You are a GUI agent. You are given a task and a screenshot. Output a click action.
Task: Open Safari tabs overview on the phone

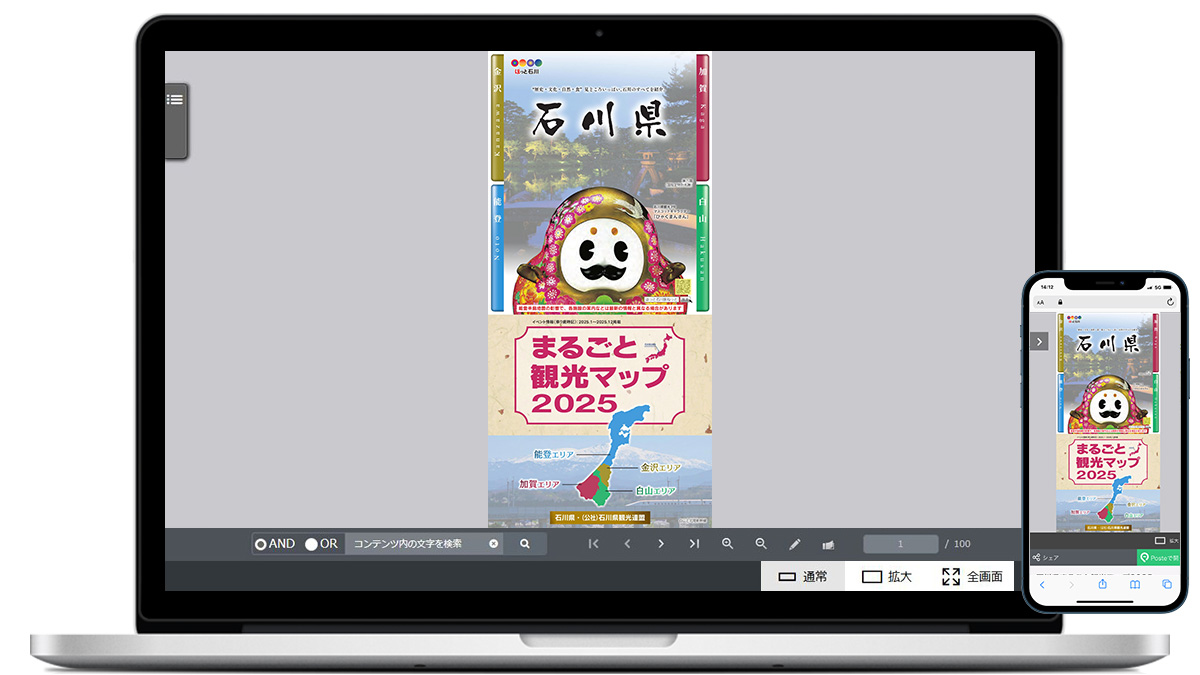[x=1166, y=584]
